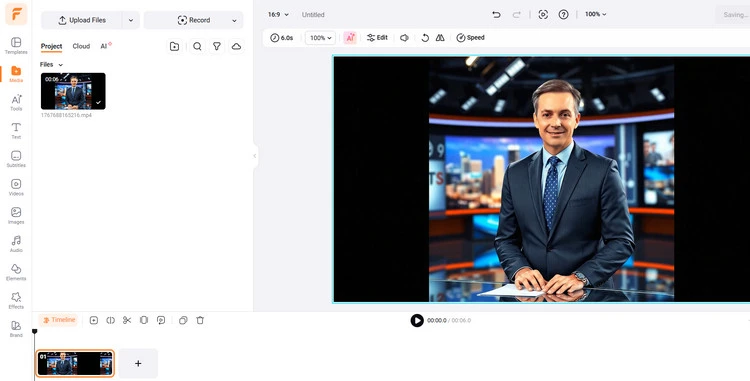Select scene 01 clip in the timeline
This screenshot has height=381, width=750.
75,363
